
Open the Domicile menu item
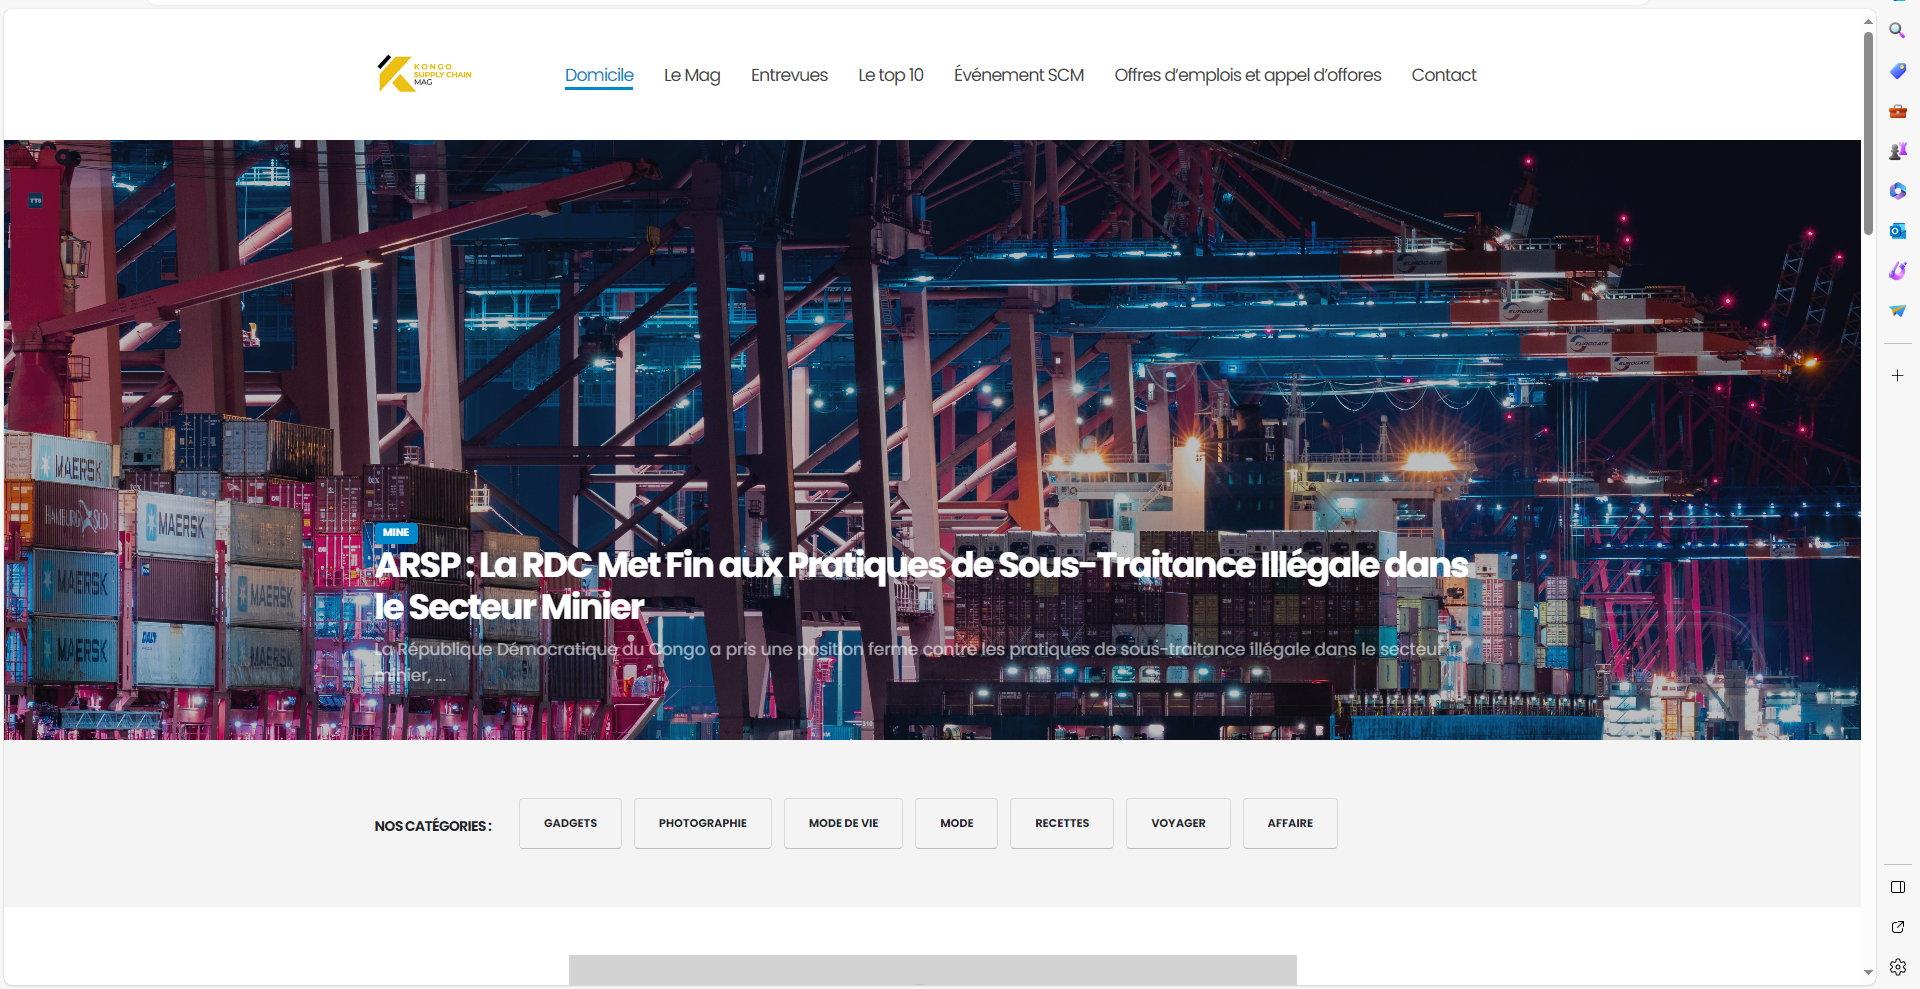point(599,75)
